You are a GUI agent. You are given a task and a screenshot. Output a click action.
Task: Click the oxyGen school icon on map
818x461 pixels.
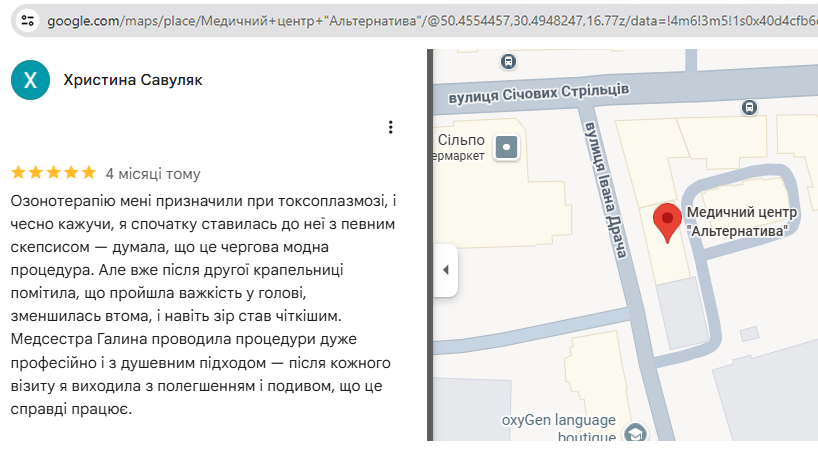click(633, 434)
